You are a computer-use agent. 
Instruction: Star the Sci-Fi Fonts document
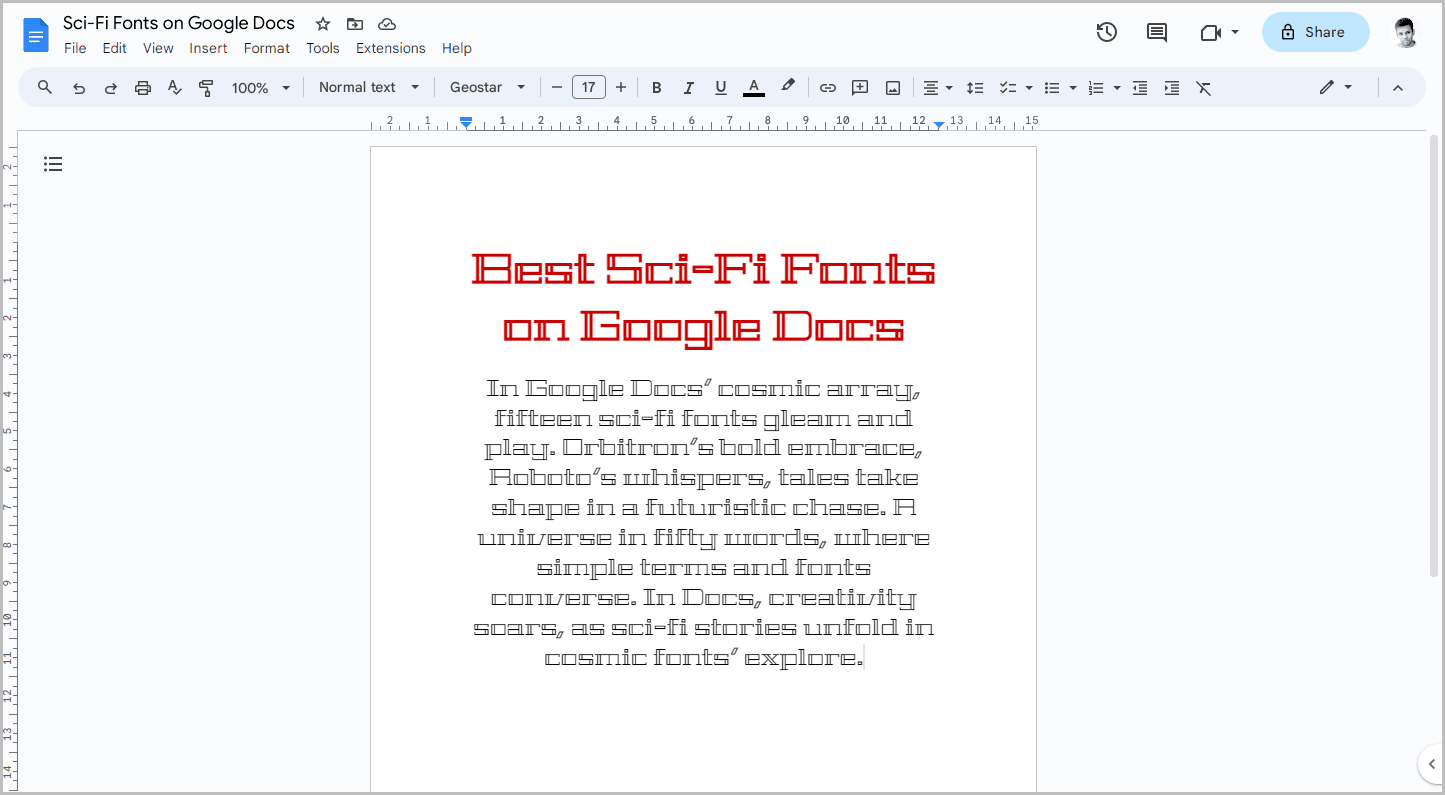pos(322,23)
